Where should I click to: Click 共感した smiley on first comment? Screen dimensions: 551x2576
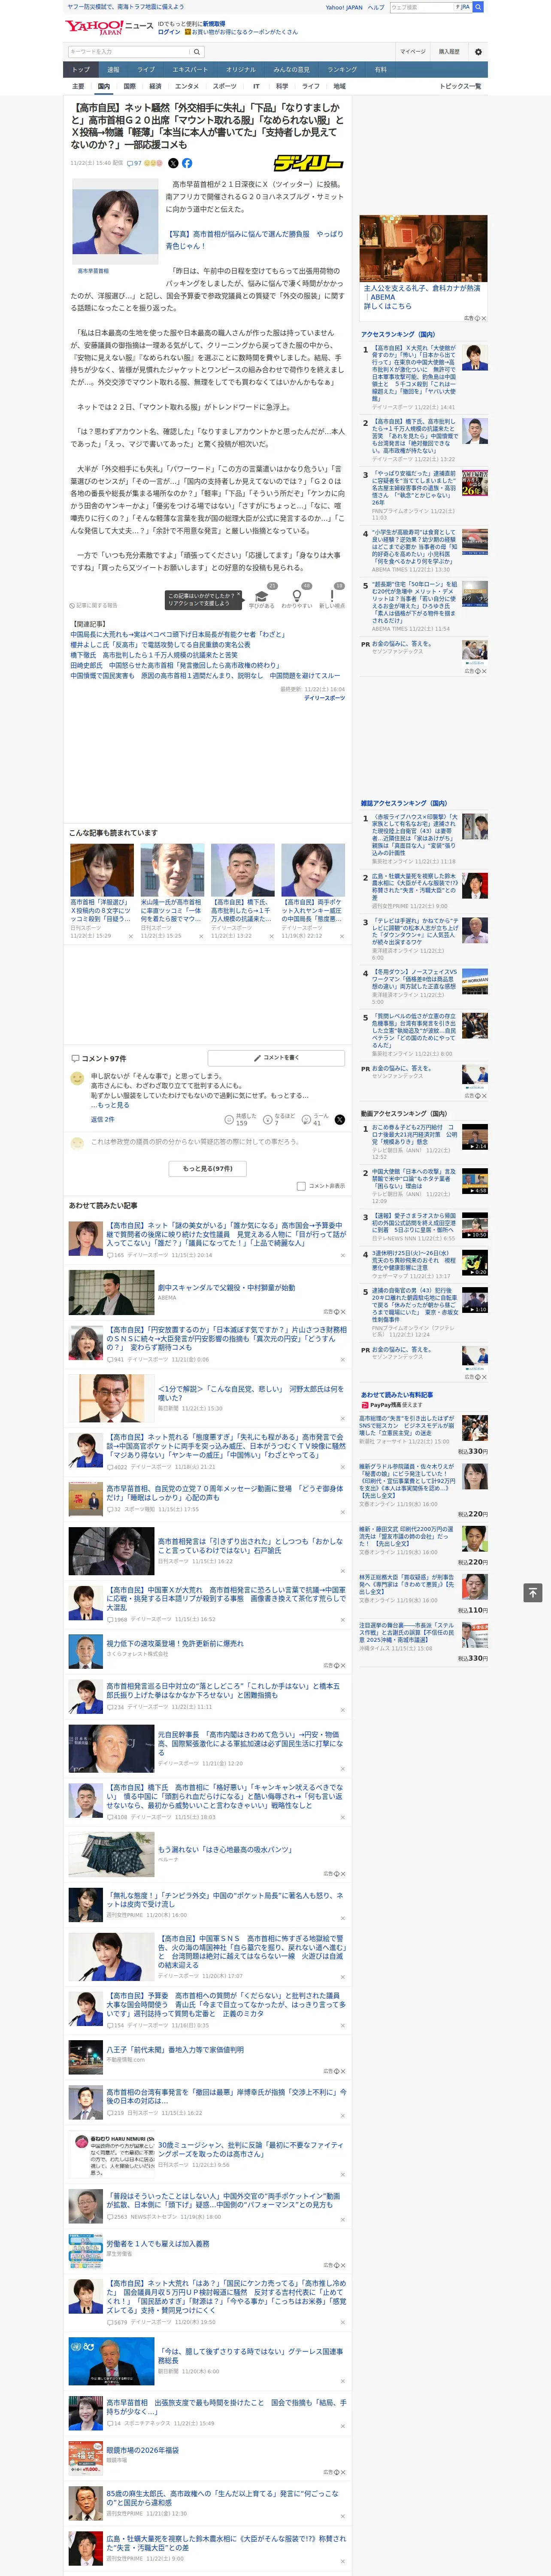coord(229,1120)
